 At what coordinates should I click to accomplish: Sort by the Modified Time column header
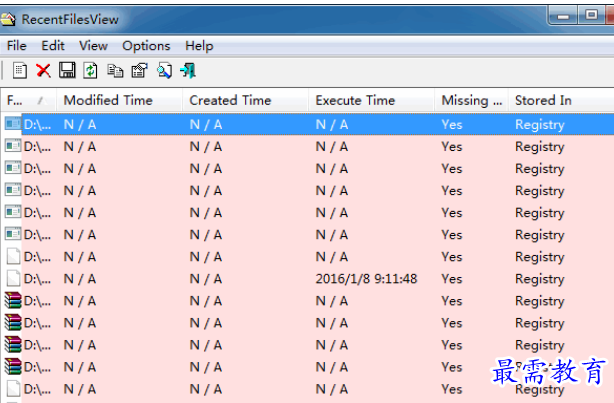(x=120, y=101)
